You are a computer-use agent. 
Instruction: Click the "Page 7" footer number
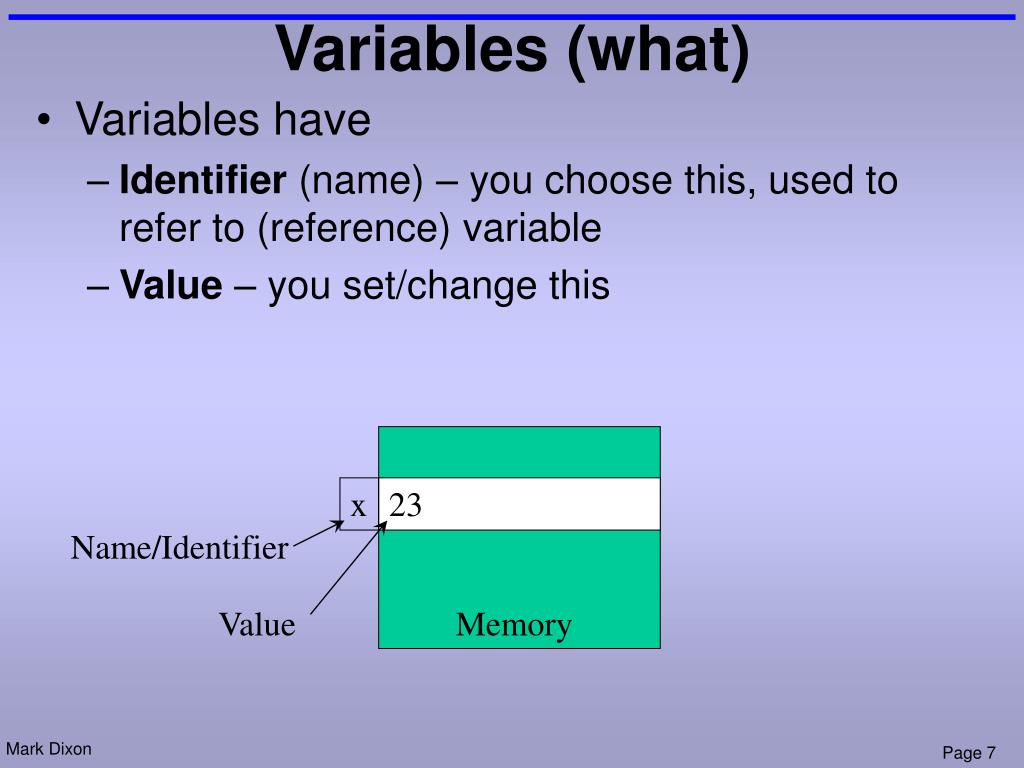tap(968, 753)
